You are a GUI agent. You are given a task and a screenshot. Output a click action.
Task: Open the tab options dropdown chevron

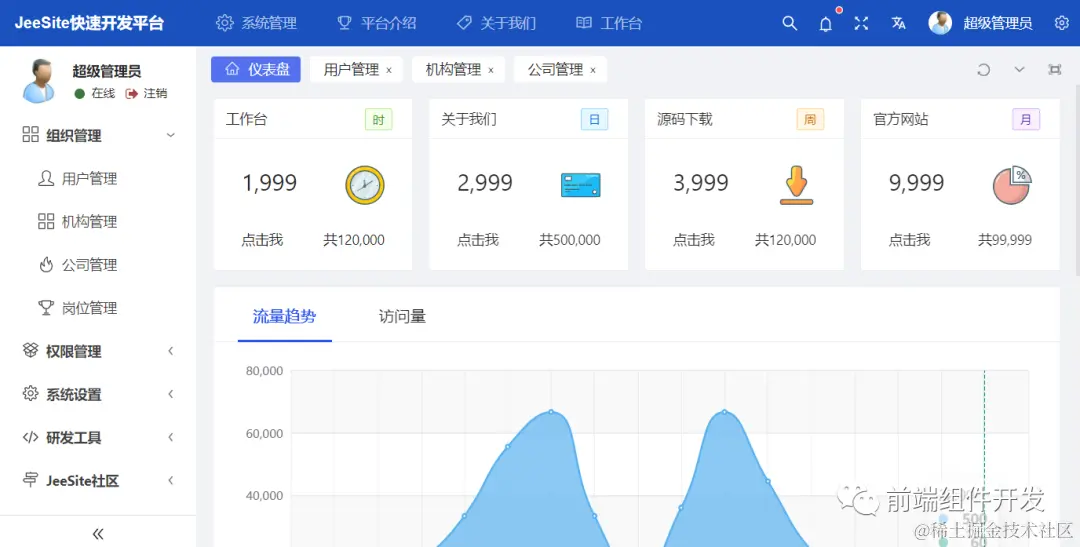(x=1019, y=70)
